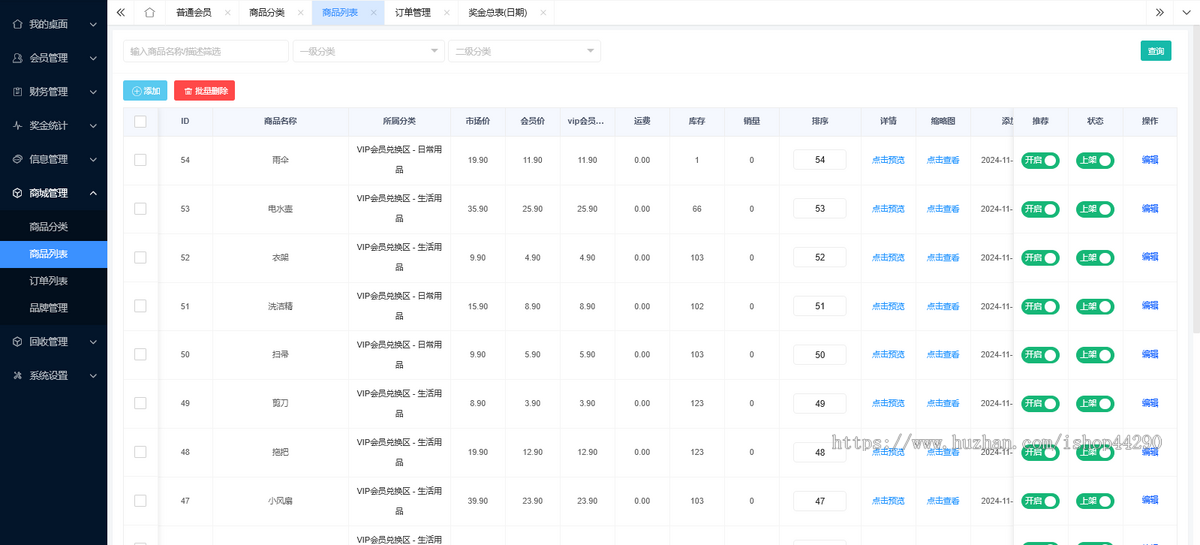Open 二级分类 dropdown
The width and height of the screenshot is (1200, 545).
coord(525,51)
